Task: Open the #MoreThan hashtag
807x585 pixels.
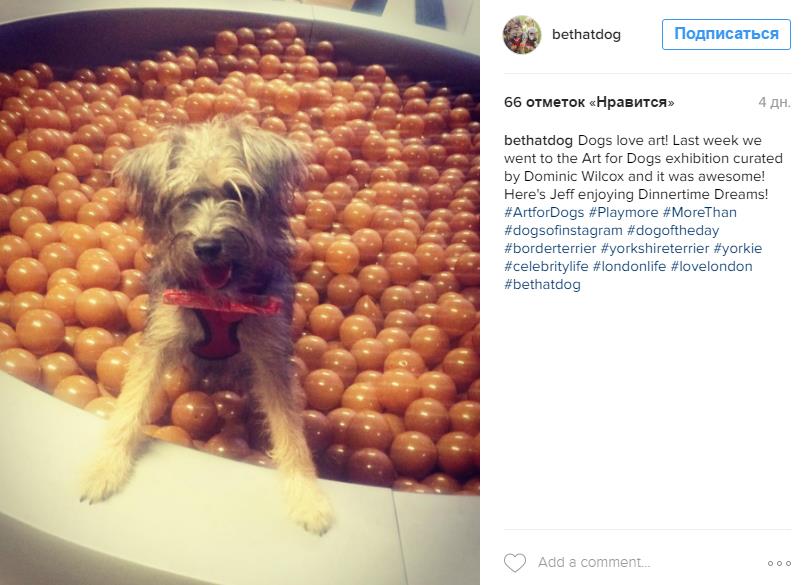Action: pos(699,212)
